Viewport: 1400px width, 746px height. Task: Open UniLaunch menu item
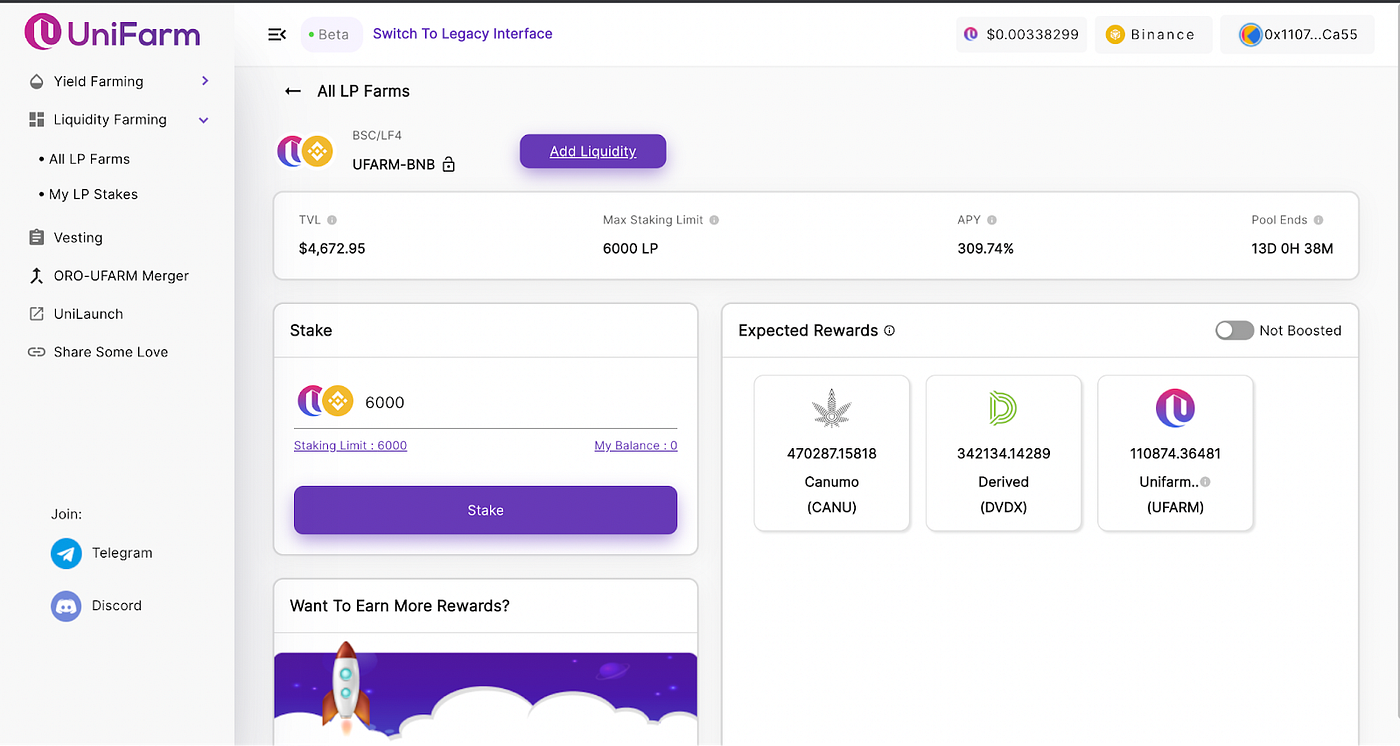[x=88, y=314]
